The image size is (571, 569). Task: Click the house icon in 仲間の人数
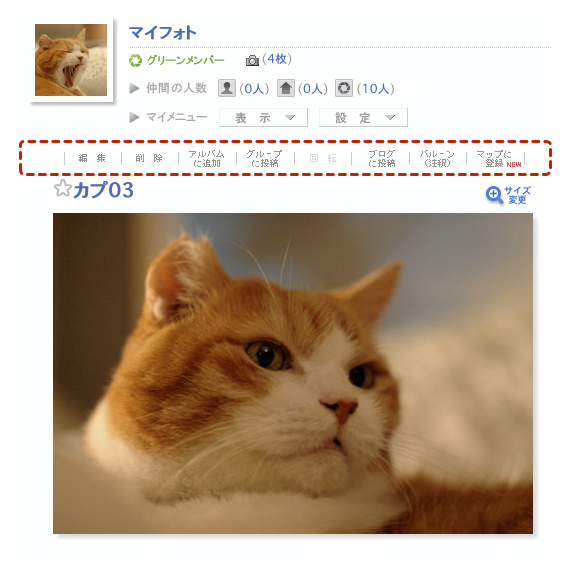point(286,88)
